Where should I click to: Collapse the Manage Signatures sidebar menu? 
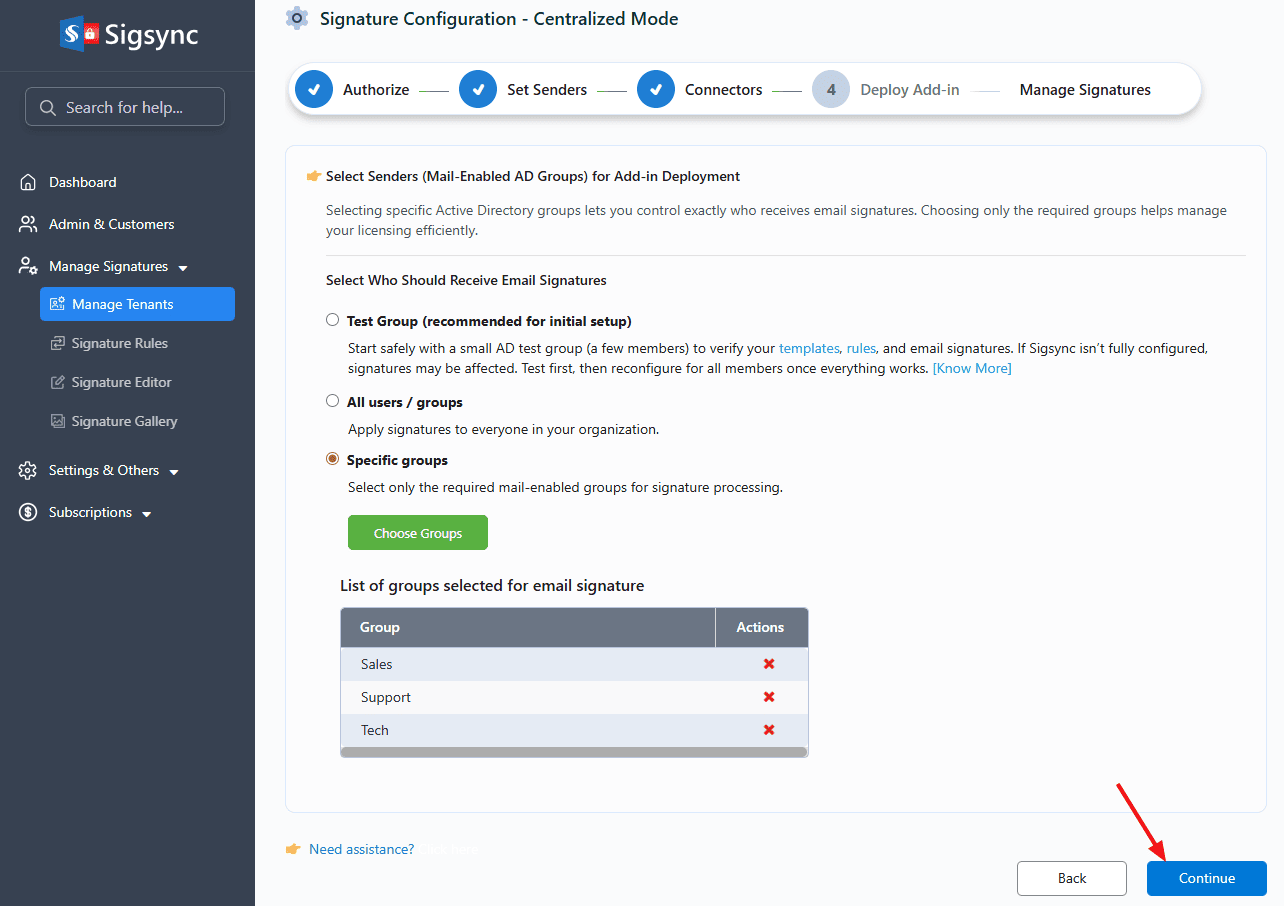coord(182,268)
